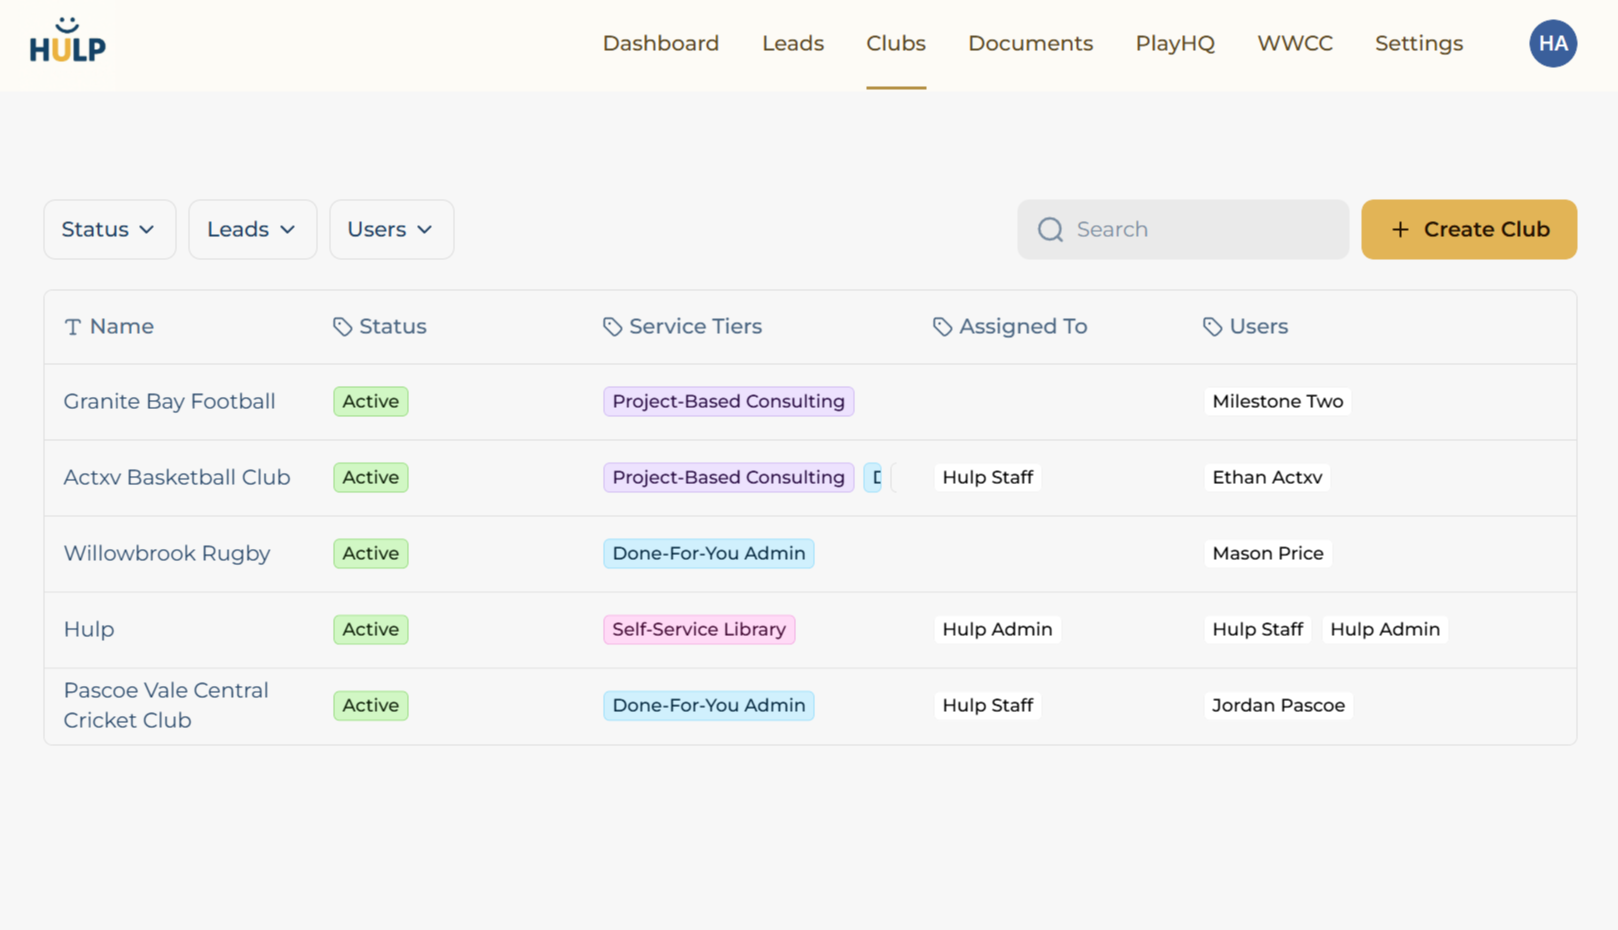Open the Status filter dropdown

pos(110,229)
